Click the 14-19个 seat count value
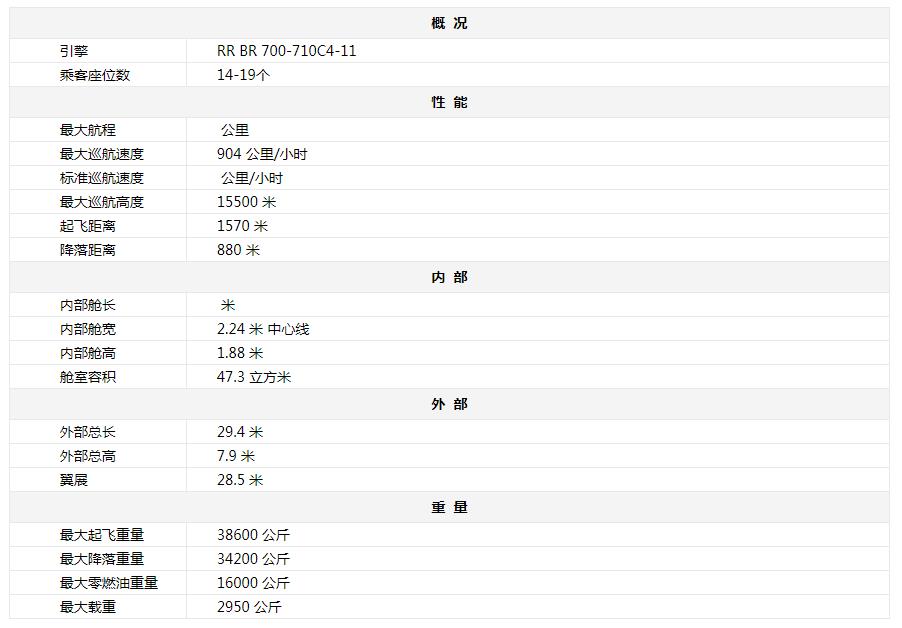The width and height of the screenshot is (902, 628). (x=243, y=75)
